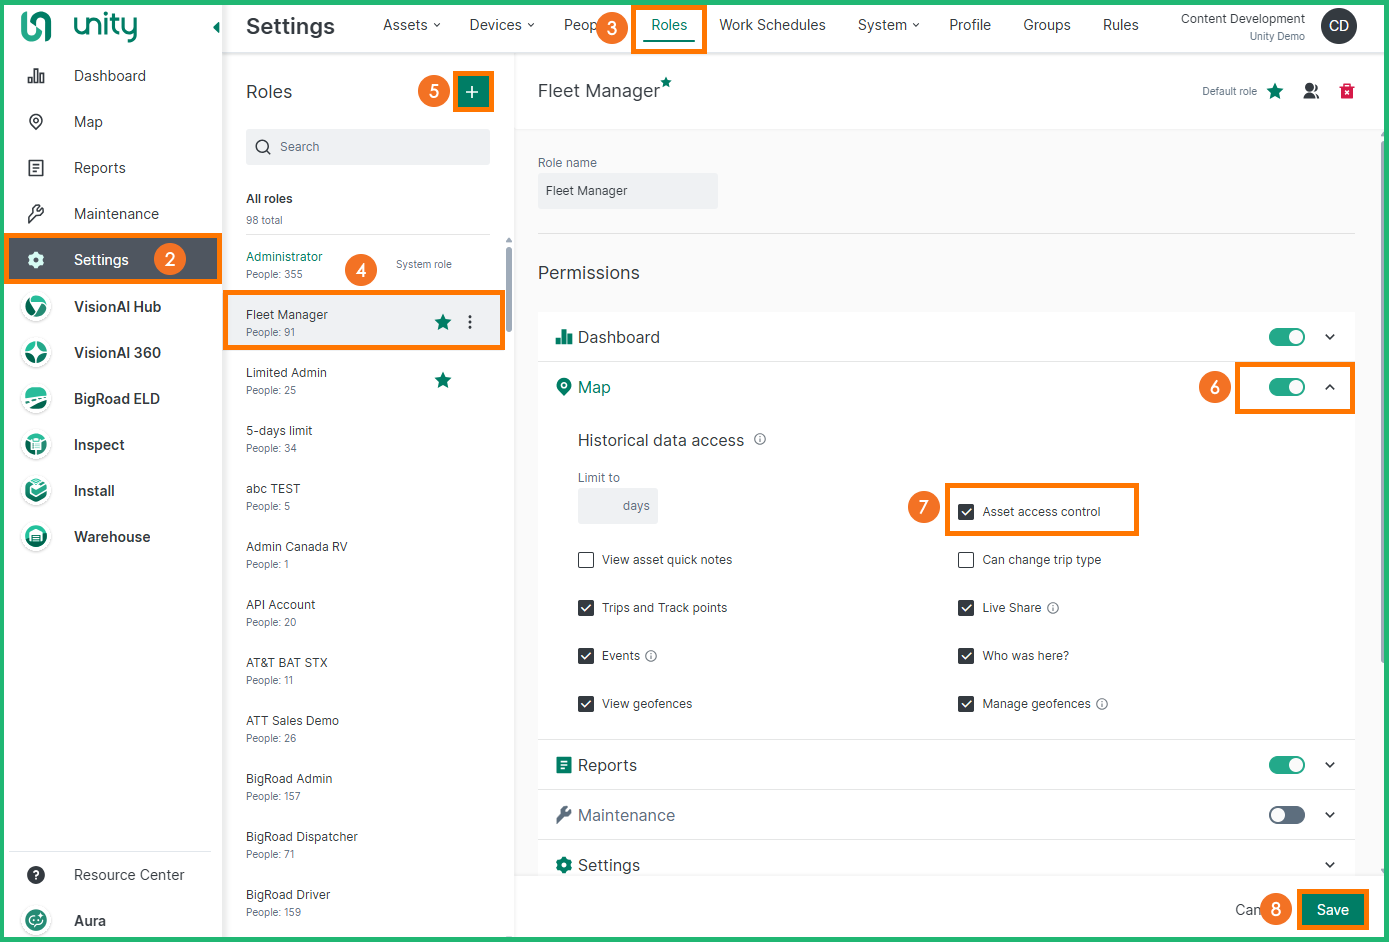The width and height of the screenshot is (1389, 942).
Task: Collapse the left sidebar with arrow
Action: pyautogui.click(x=216, y=27)
